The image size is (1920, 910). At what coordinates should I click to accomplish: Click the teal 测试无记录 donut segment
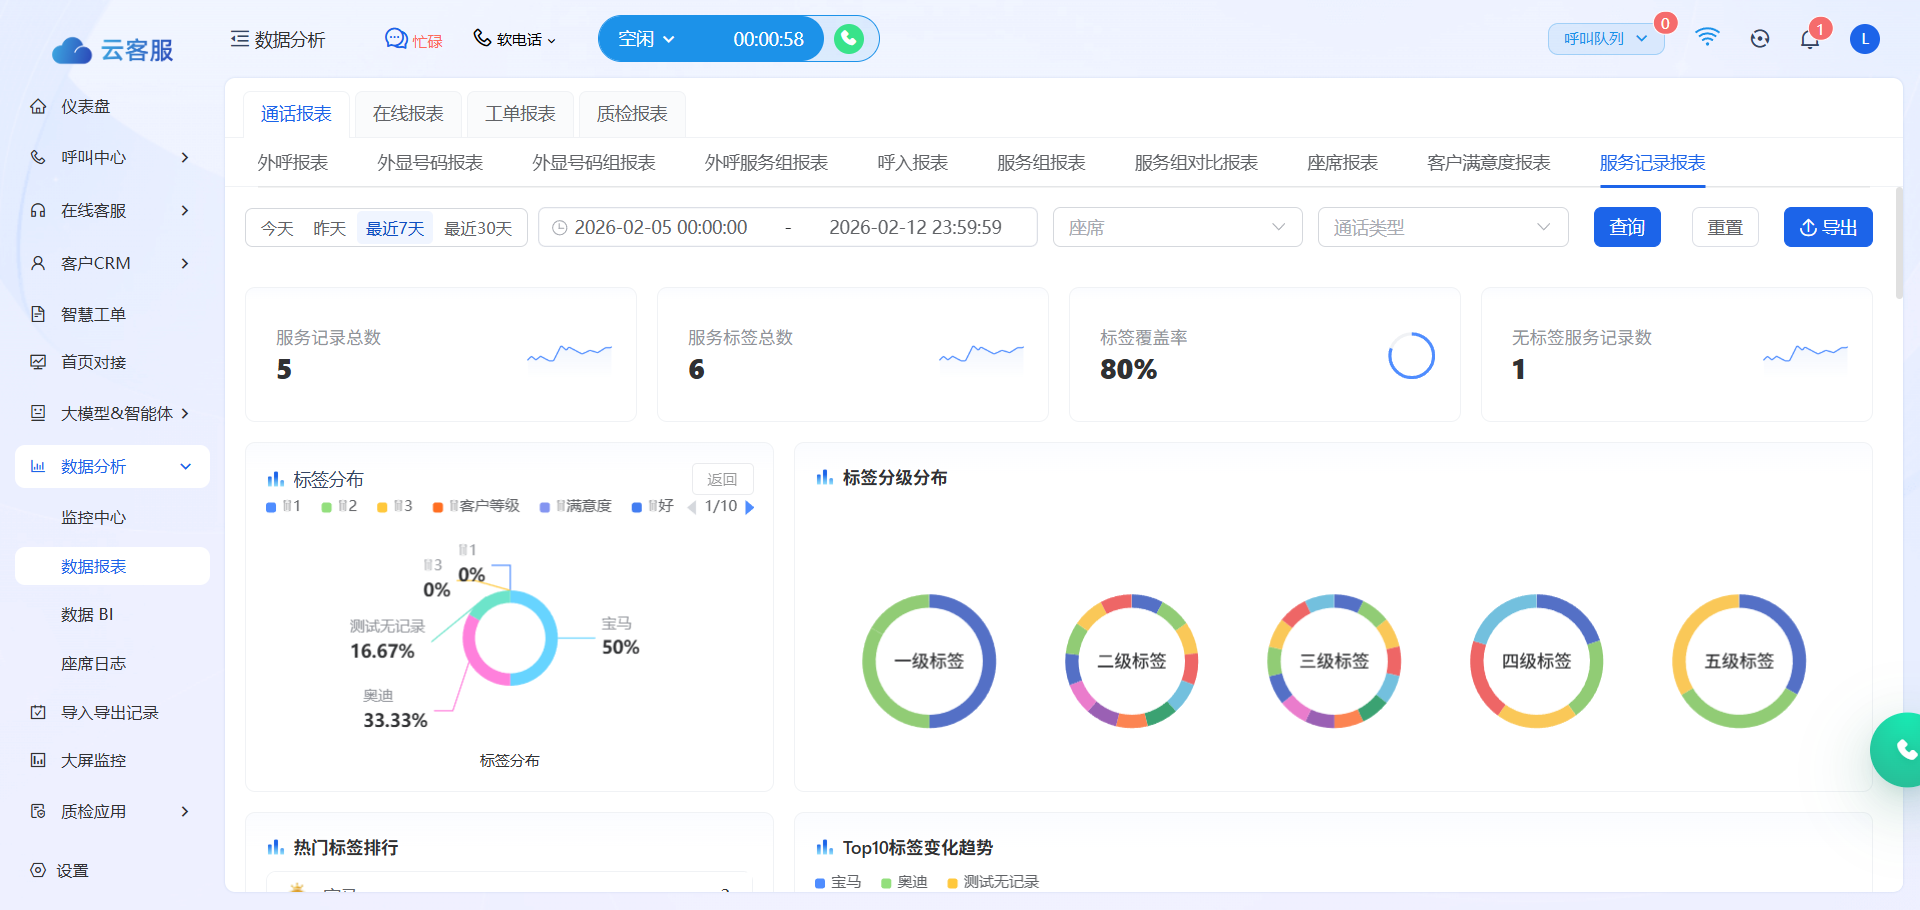[486, 603]
